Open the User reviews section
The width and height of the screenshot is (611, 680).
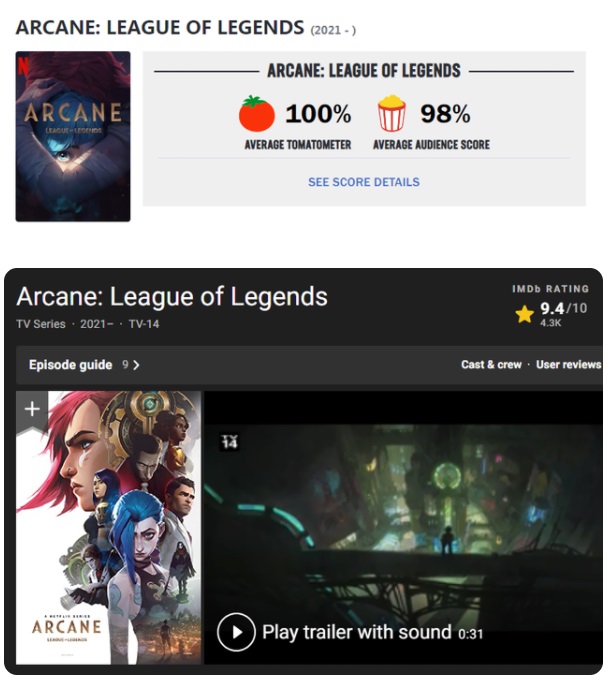(x=569, y=365)
